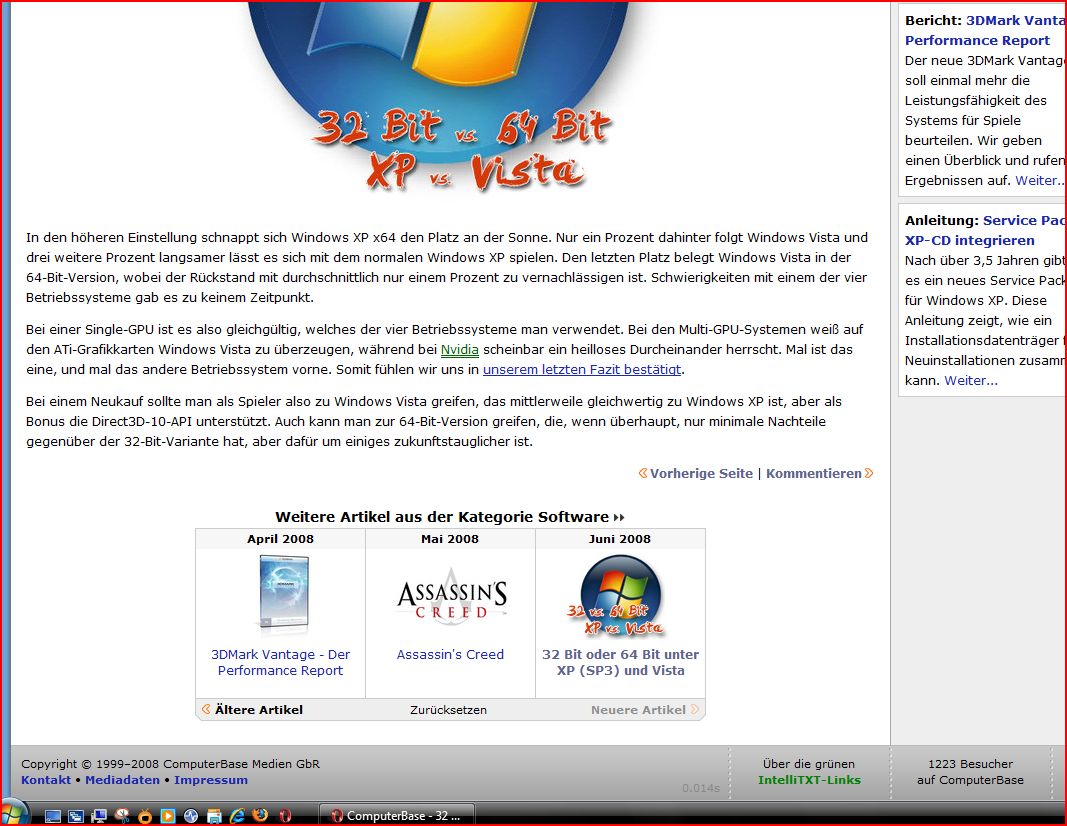Click the small 32 vs 64 Bit thumbnail

pos(619,595)
